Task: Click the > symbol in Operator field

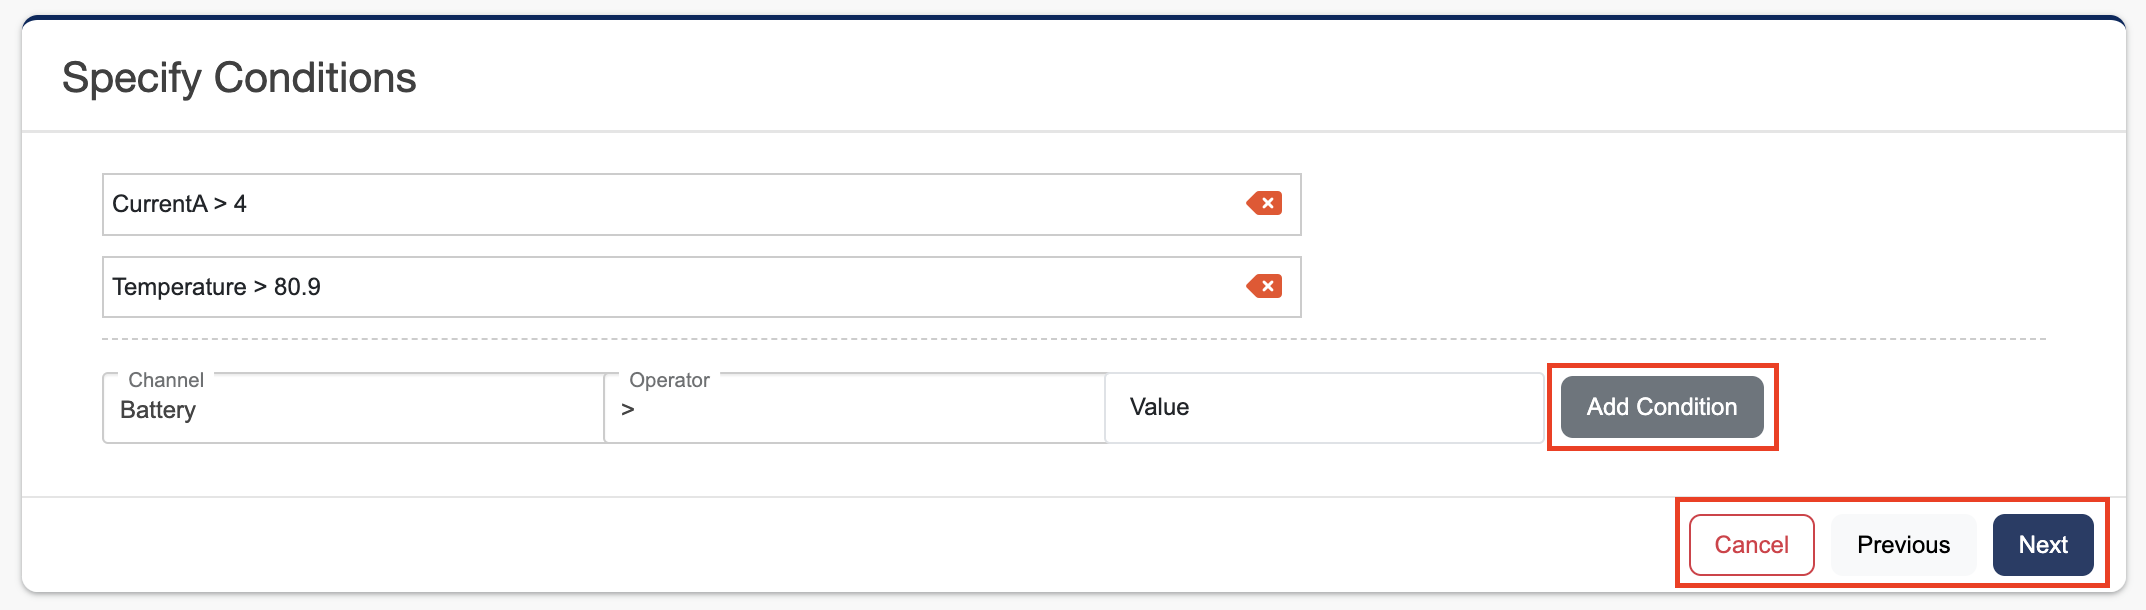Action: click(x=628, y=409)
